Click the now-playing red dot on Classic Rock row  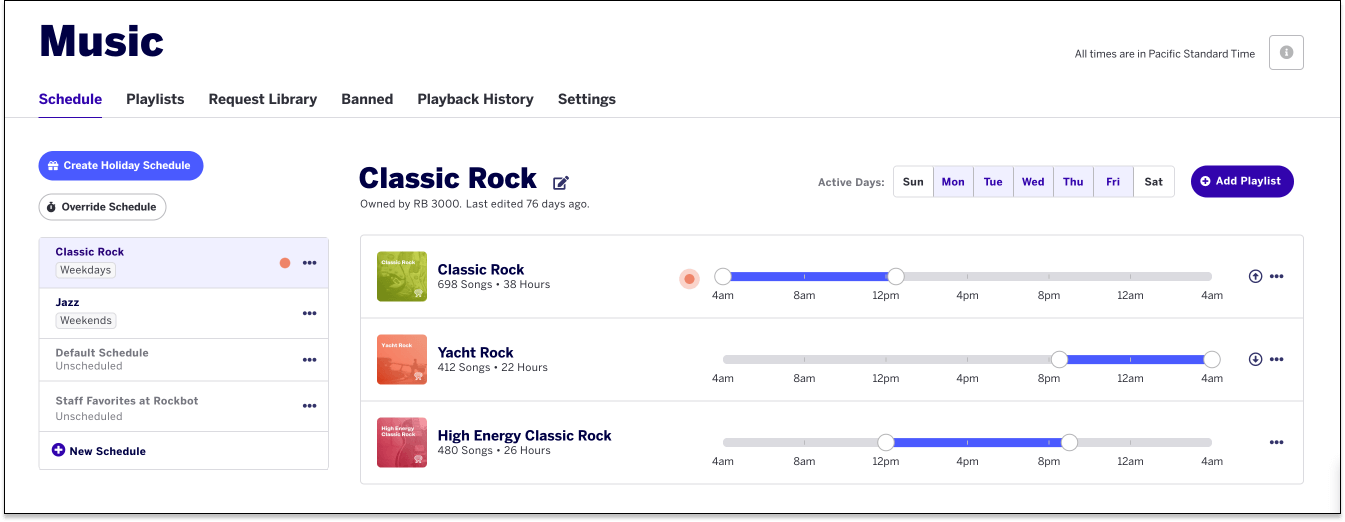coord(689,279)
